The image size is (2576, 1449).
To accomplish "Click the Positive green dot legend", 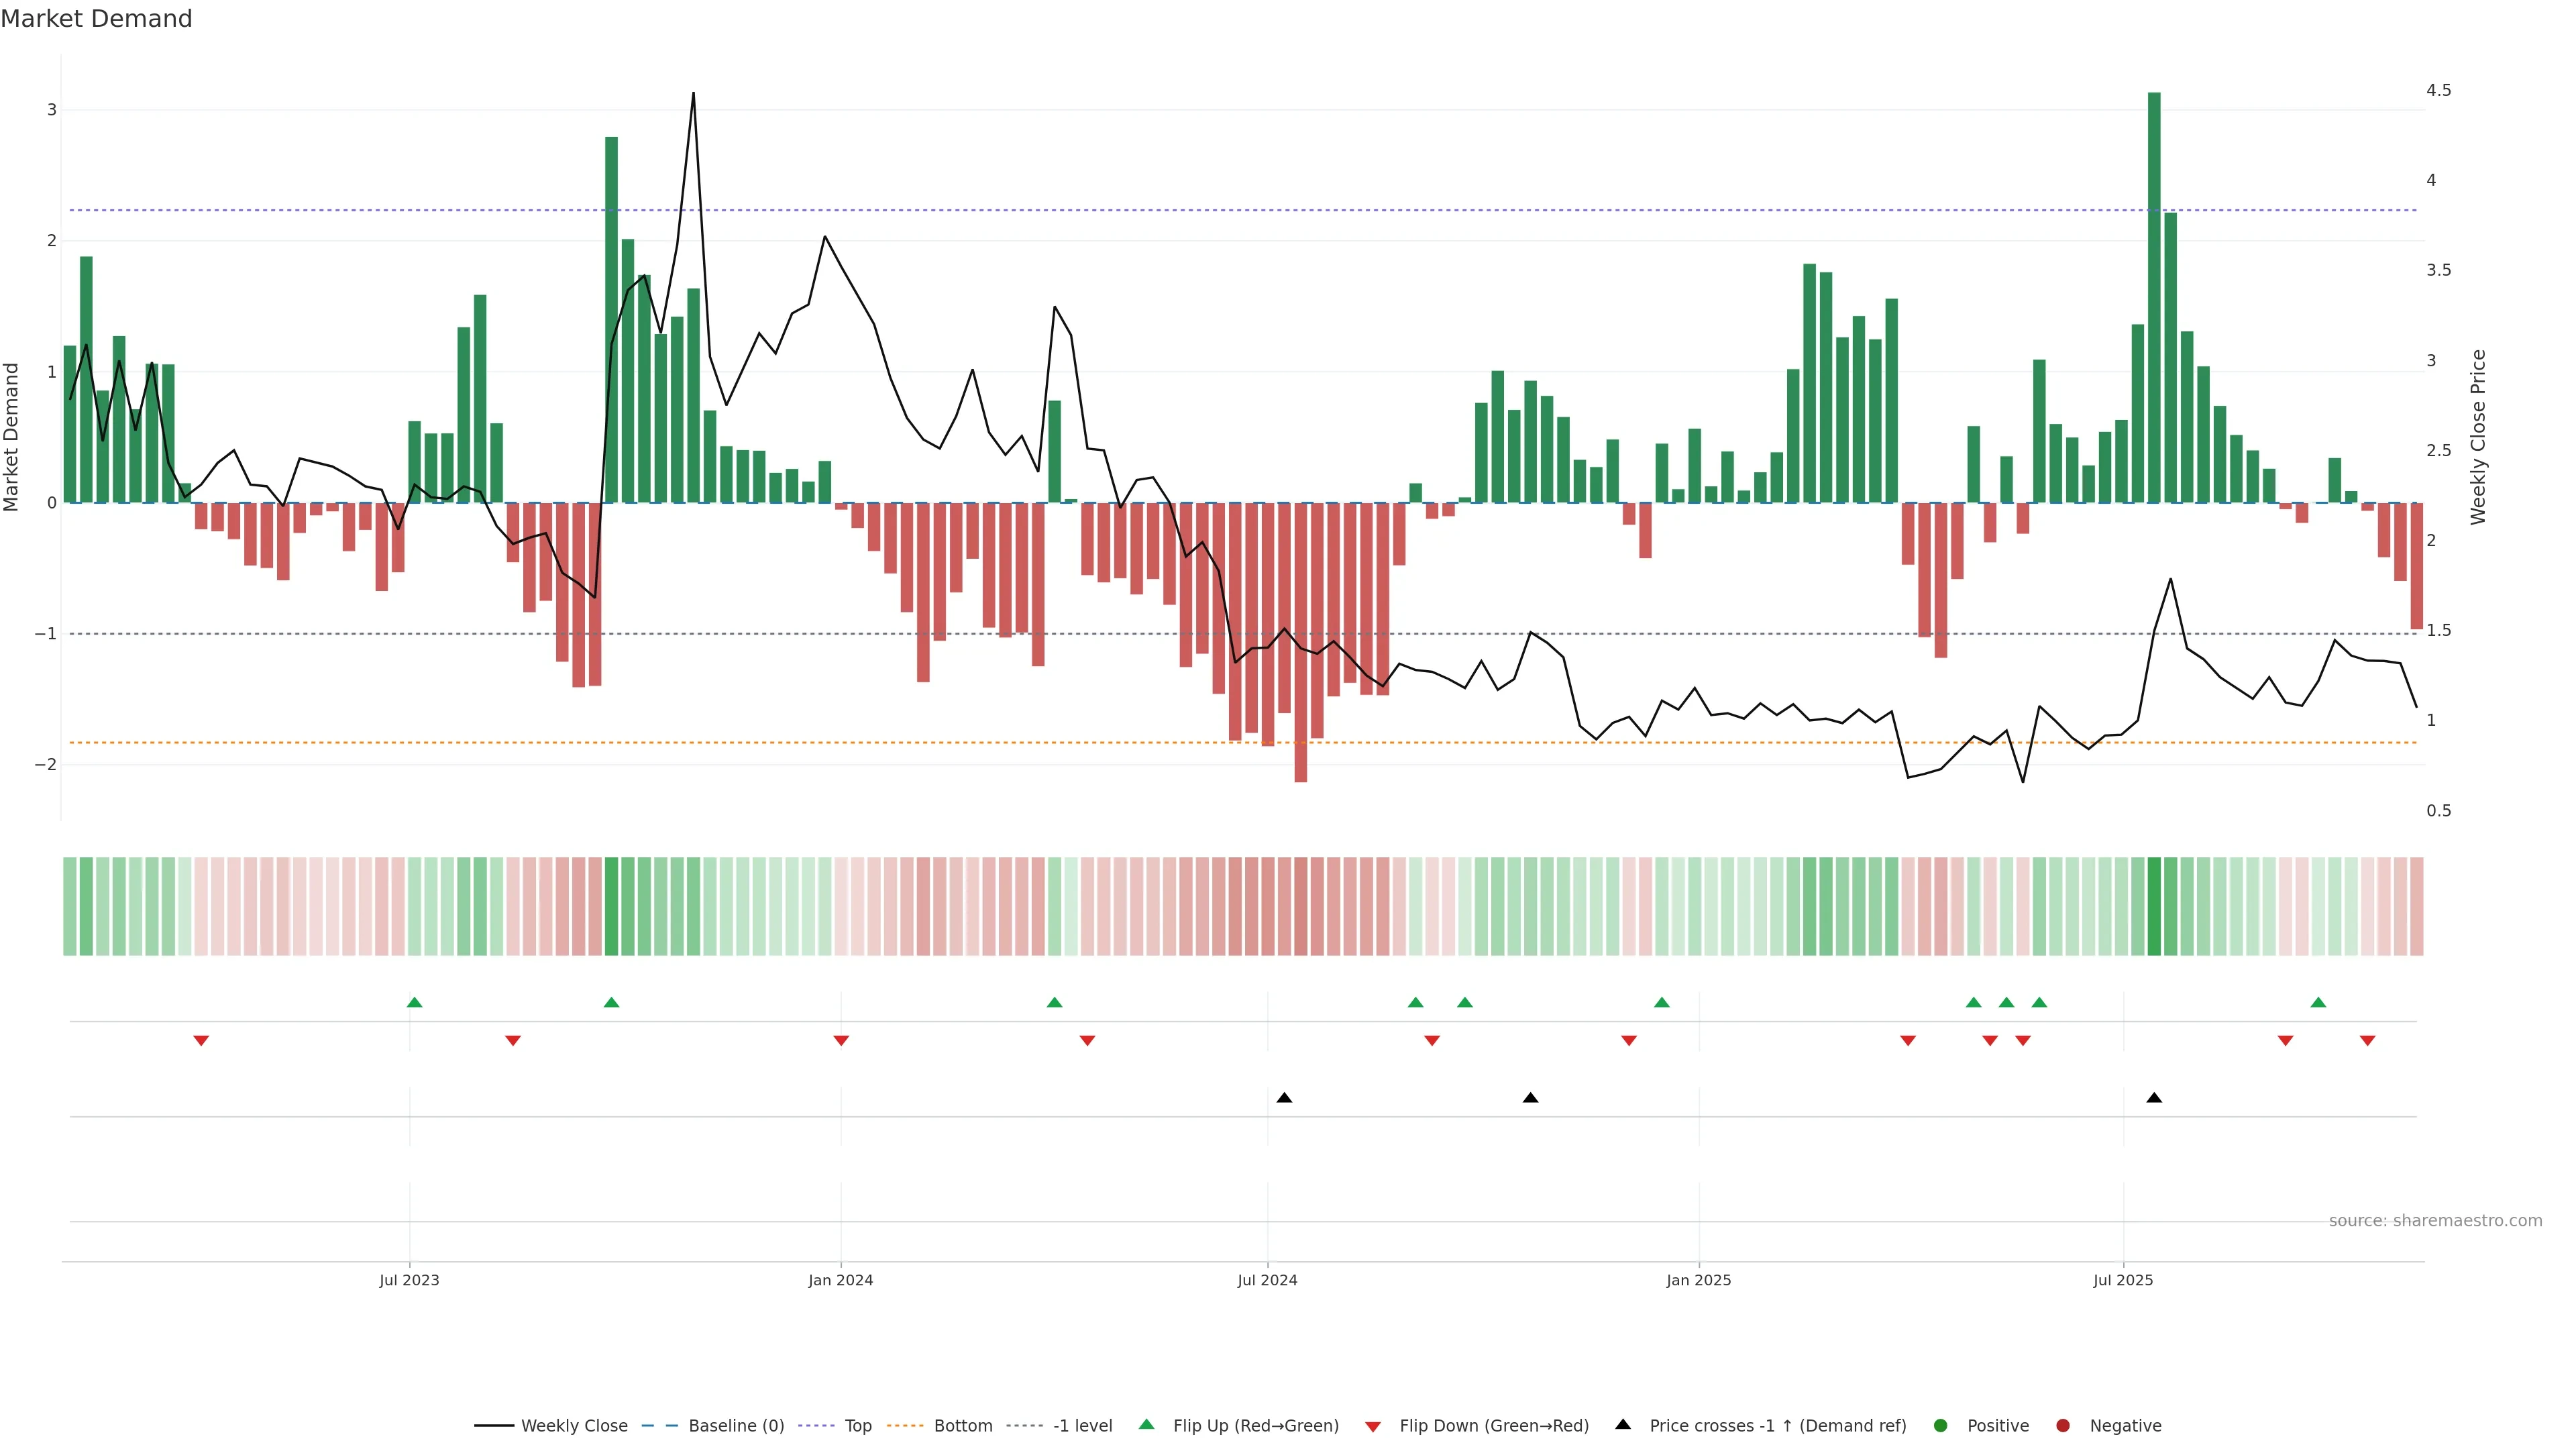I will point(1941,1426).
